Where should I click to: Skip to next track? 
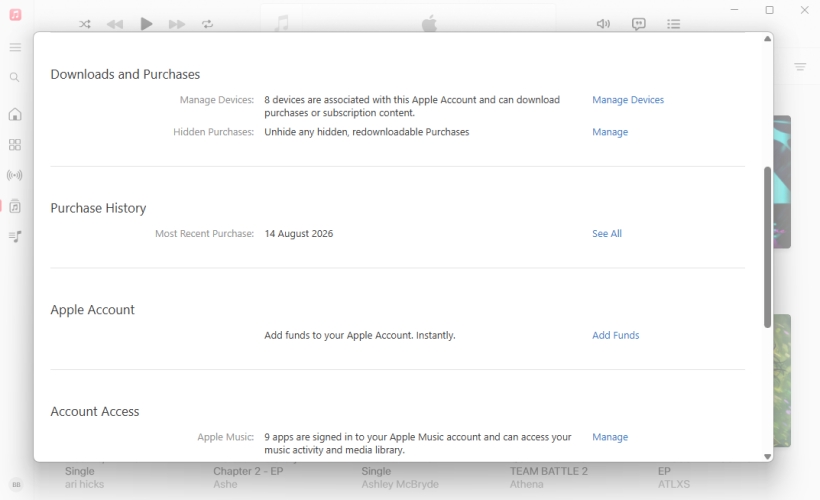[177, 24]
